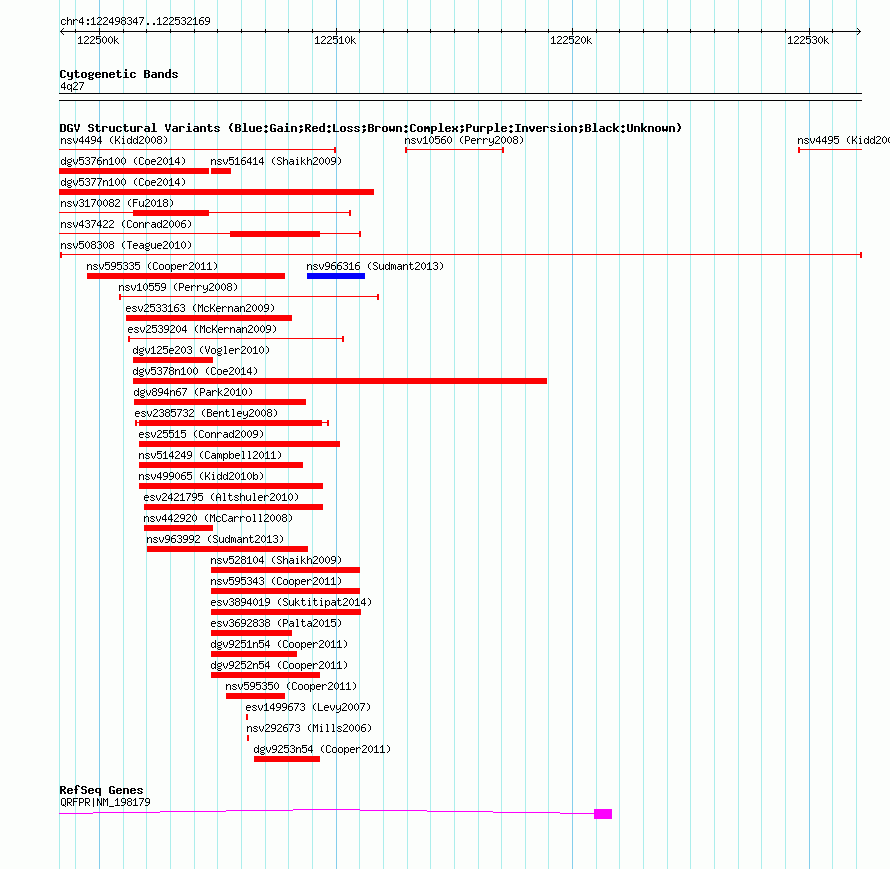Select esv2539204 (McKernan2009) label
890x869 pixels.
(x=202, y=329)
